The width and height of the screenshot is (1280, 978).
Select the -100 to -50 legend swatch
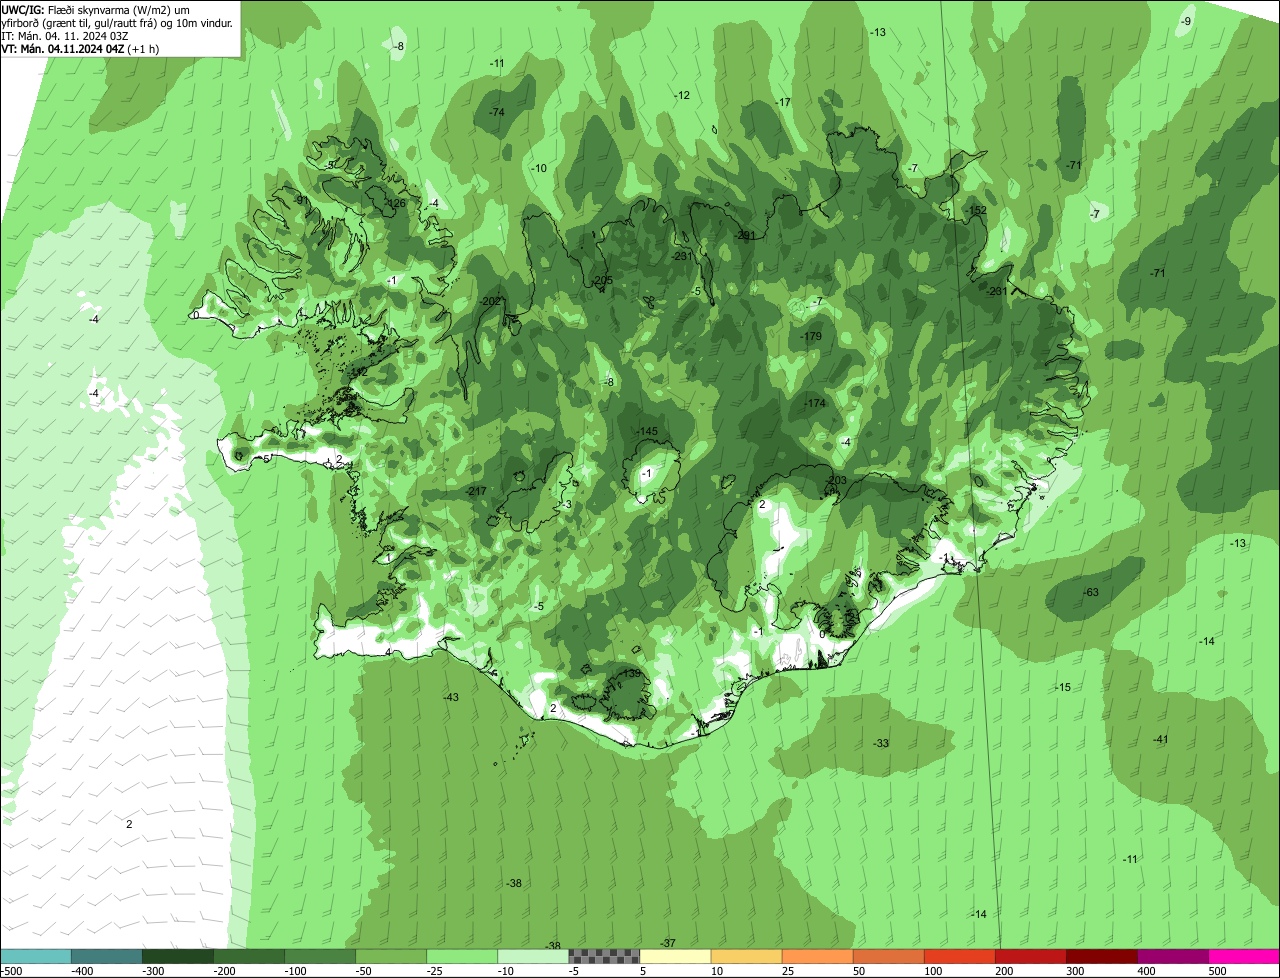coord(320,956)
